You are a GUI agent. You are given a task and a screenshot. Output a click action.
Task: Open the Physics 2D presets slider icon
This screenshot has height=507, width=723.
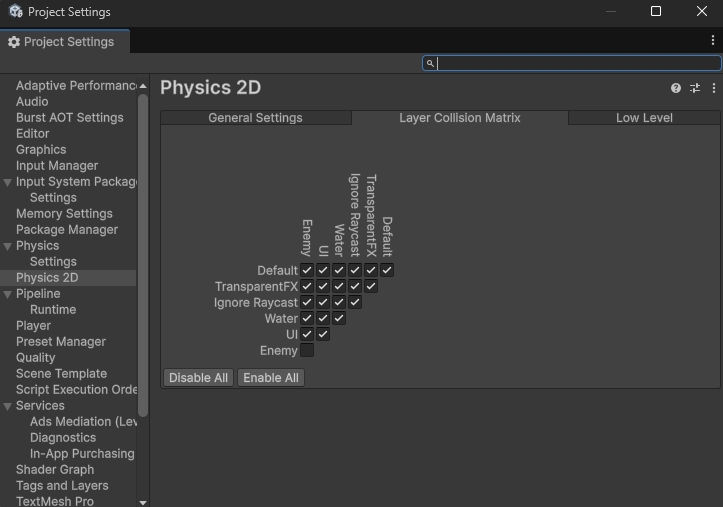pos(695,88)
